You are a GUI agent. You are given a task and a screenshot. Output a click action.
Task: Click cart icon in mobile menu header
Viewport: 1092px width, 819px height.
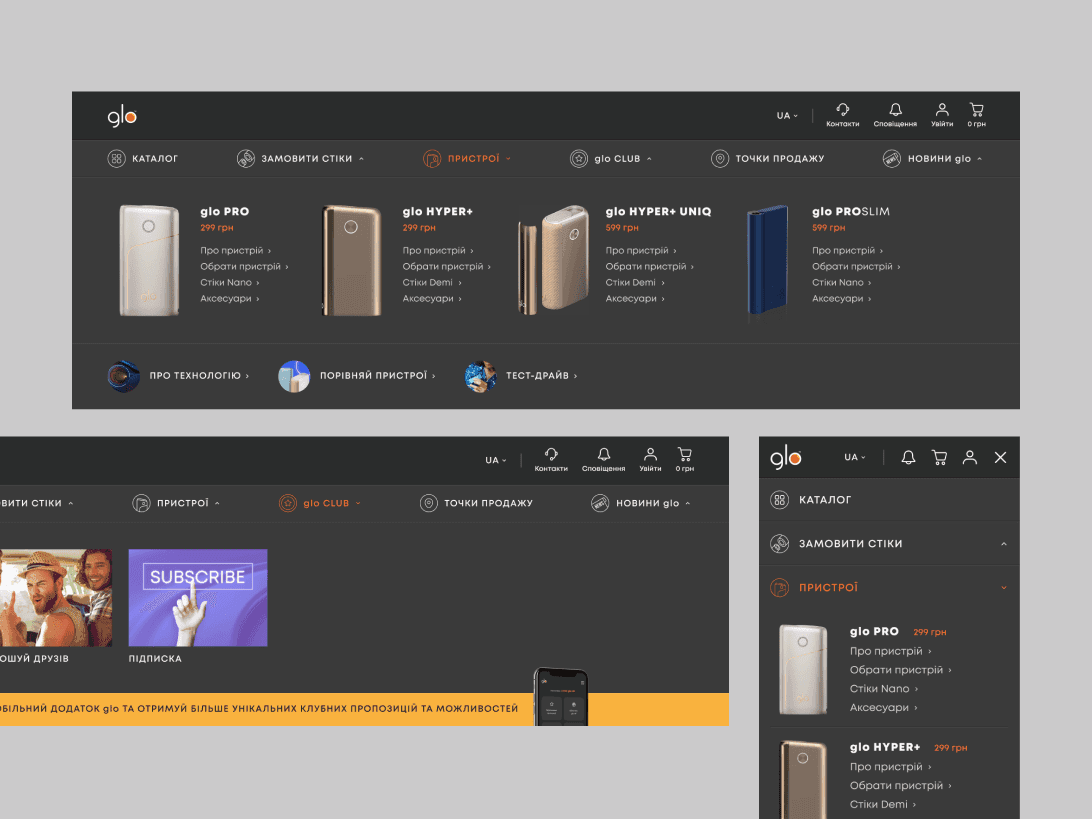tap(939, 457)
